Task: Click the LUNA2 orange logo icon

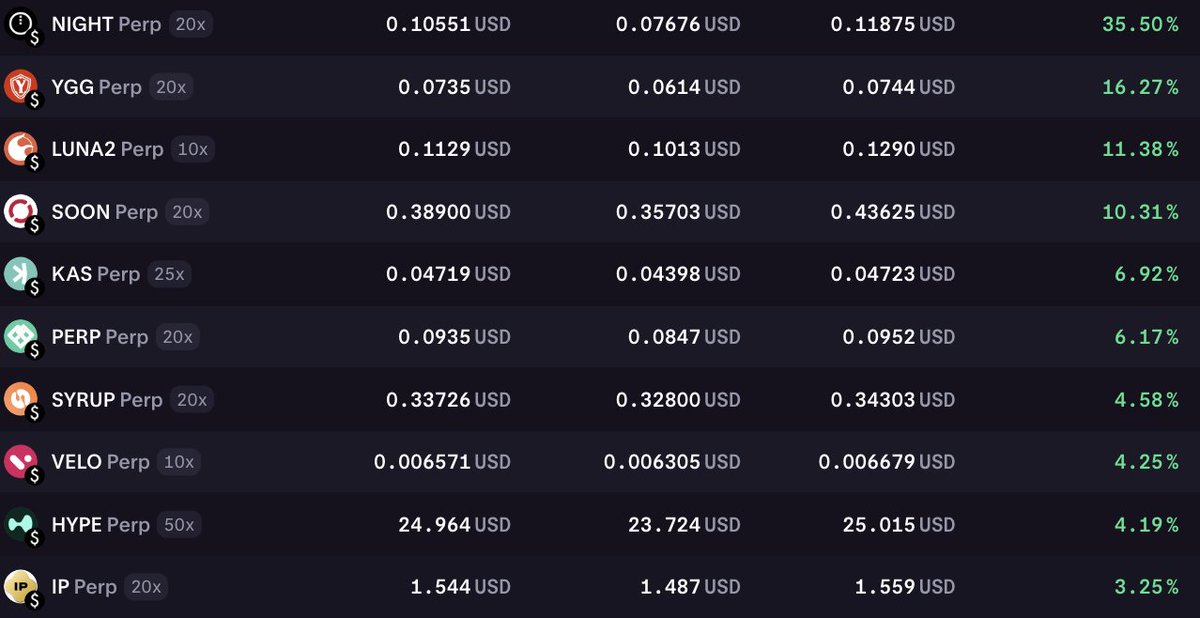Action: coord(22,149)
